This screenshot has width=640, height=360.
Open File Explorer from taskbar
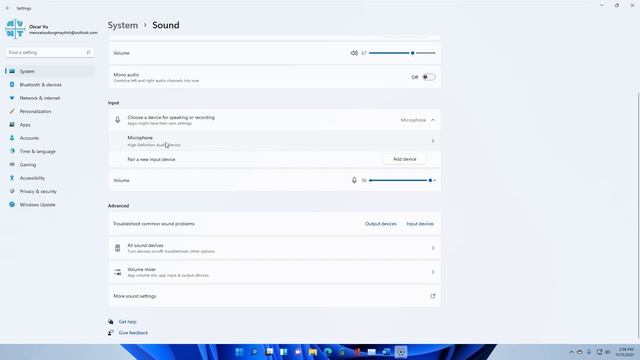click(313, 352)
